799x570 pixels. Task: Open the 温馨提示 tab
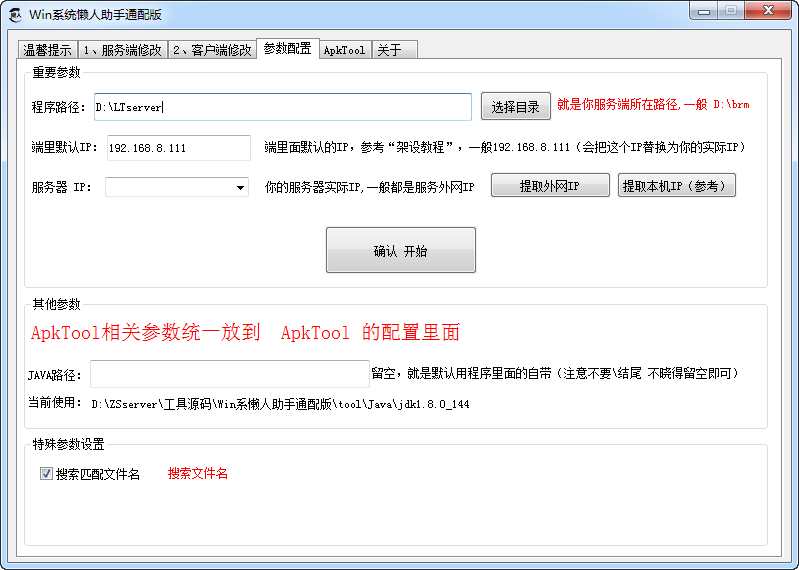coord(47,50)
